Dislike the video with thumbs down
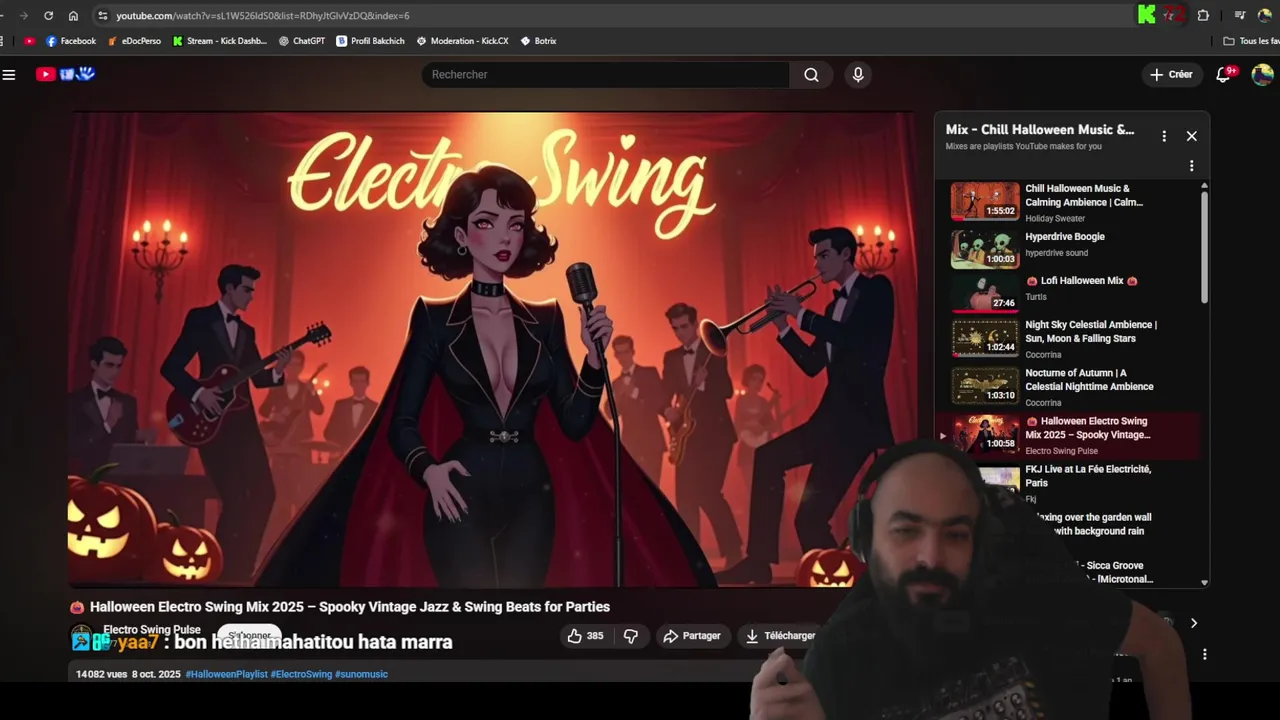 (x=631, y=636)
